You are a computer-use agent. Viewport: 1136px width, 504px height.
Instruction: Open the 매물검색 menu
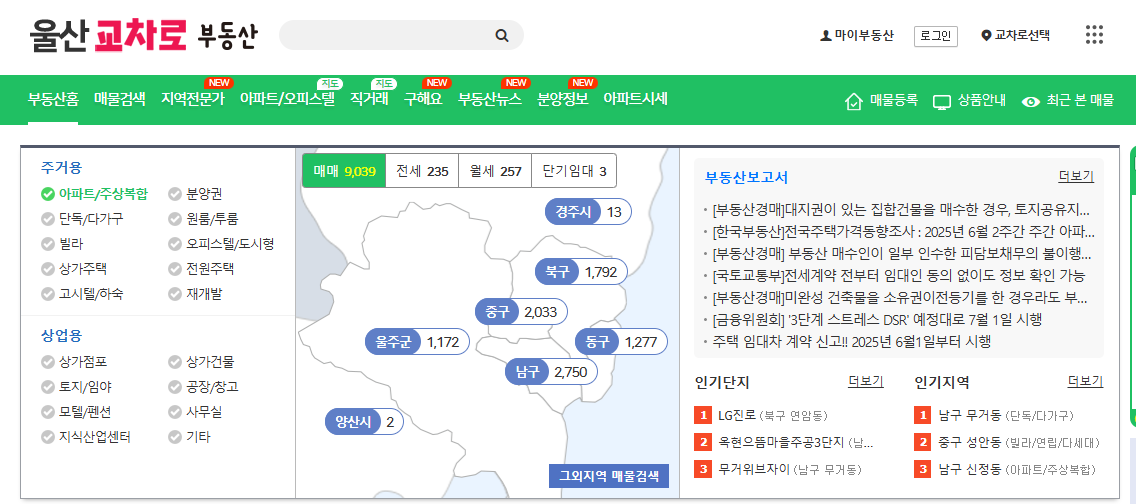click(120, 99)
